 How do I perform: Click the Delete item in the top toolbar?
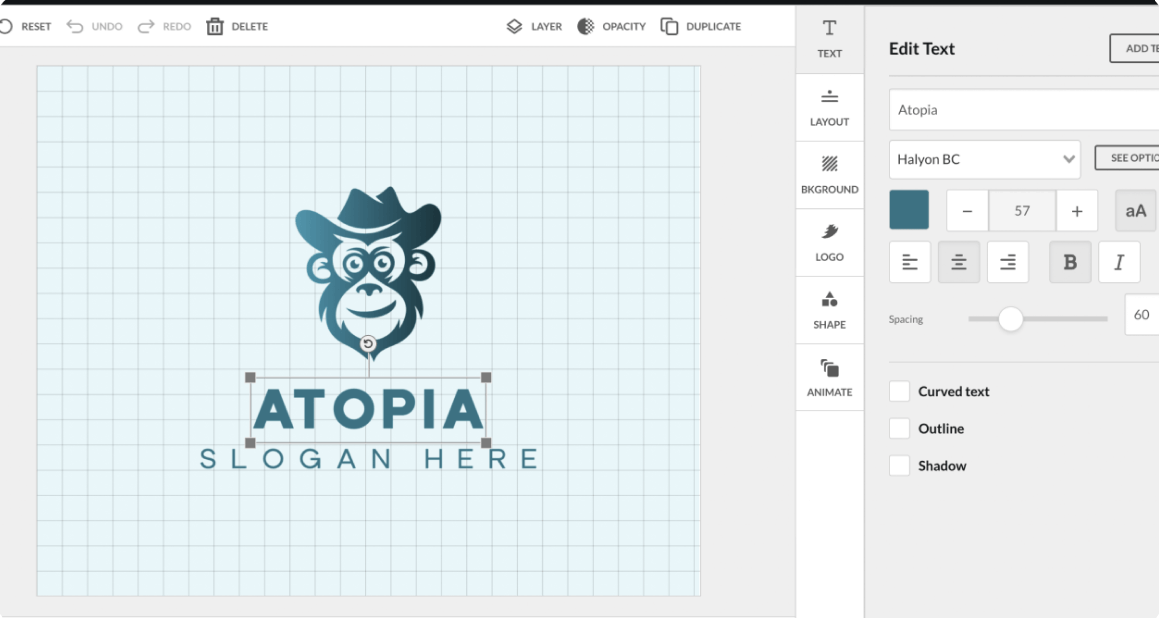coord(236,26)
